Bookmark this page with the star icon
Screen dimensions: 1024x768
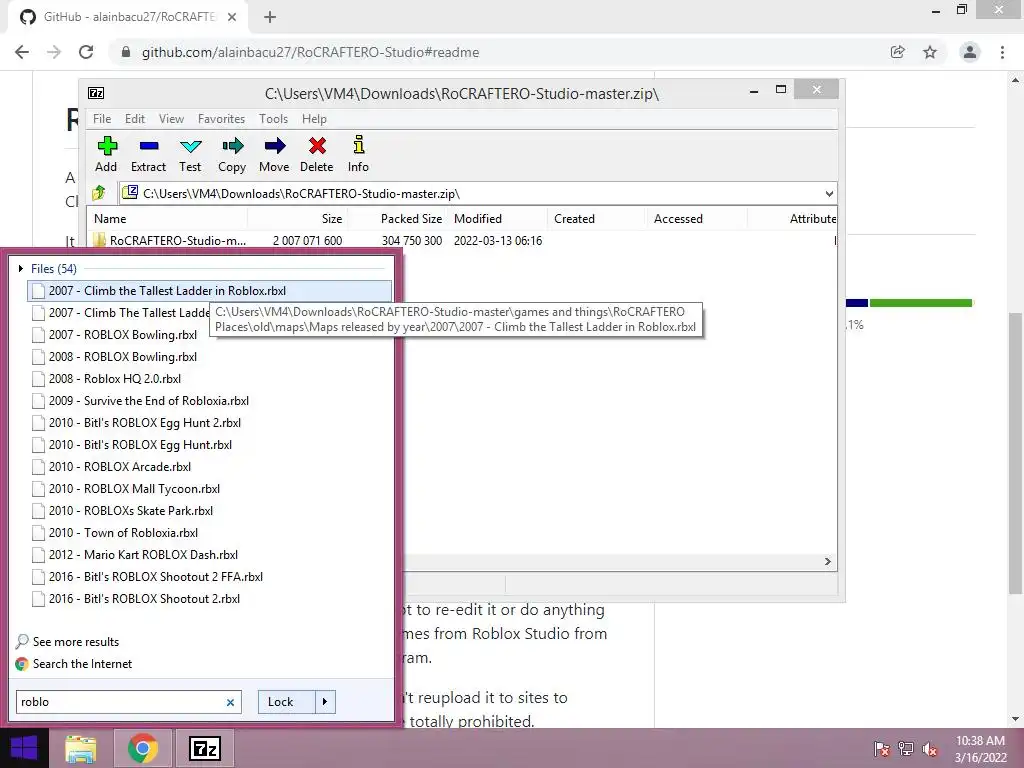pos(930,52)
